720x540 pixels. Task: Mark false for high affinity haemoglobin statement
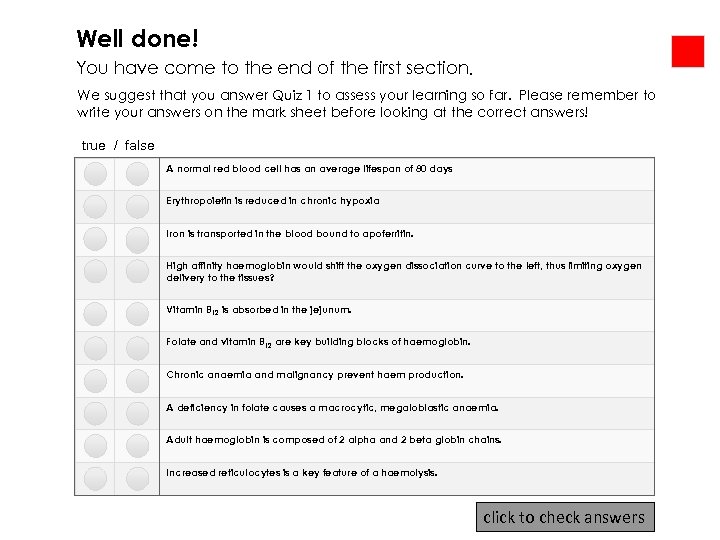point(137,273)
